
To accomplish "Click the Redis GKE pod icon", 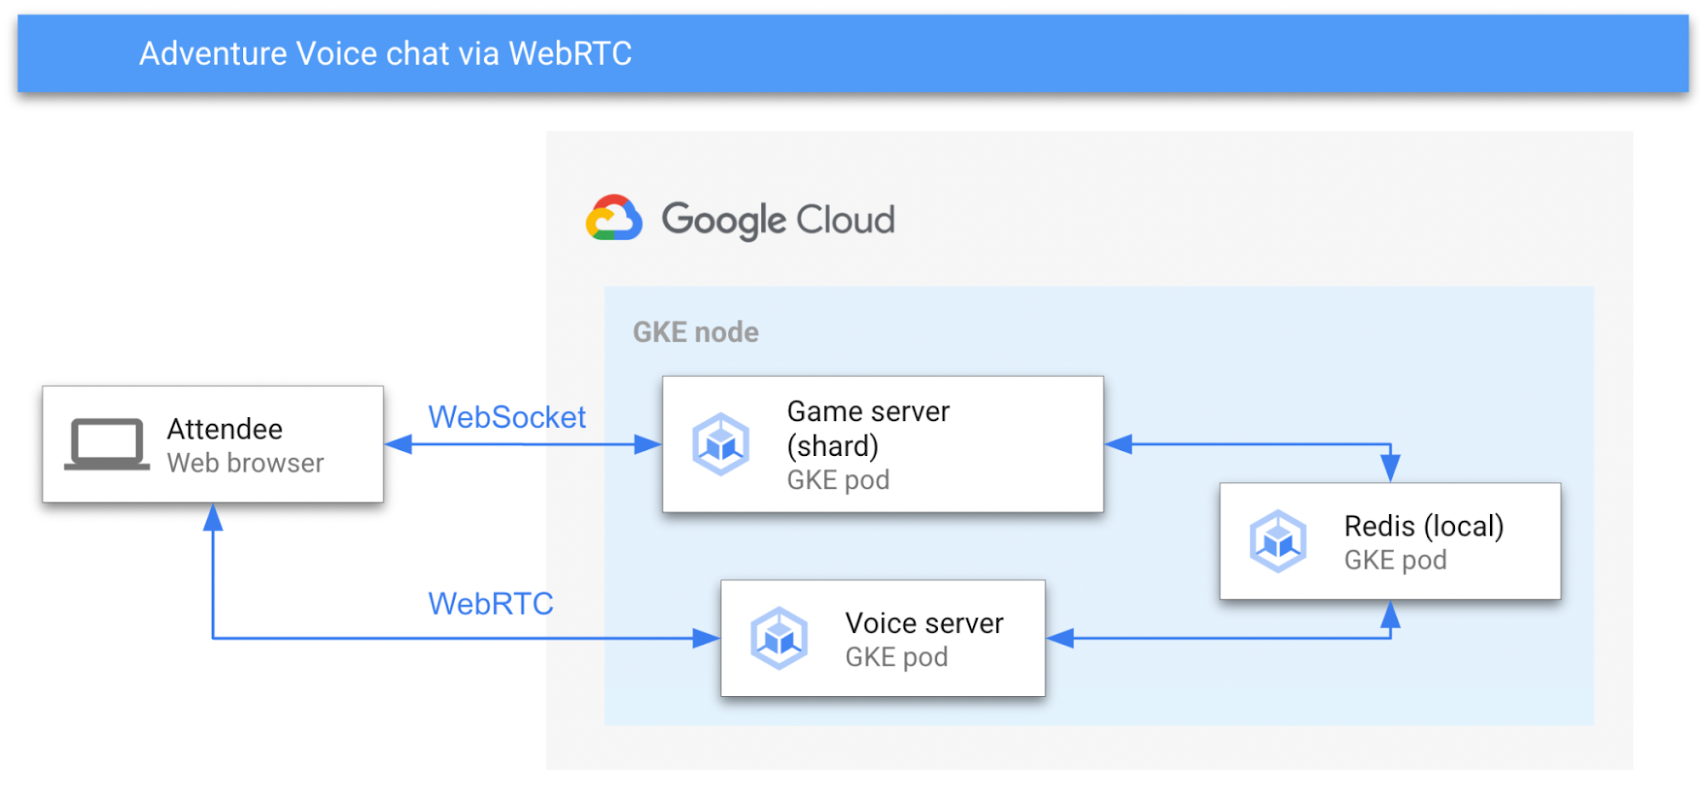I will point(1278,541).
